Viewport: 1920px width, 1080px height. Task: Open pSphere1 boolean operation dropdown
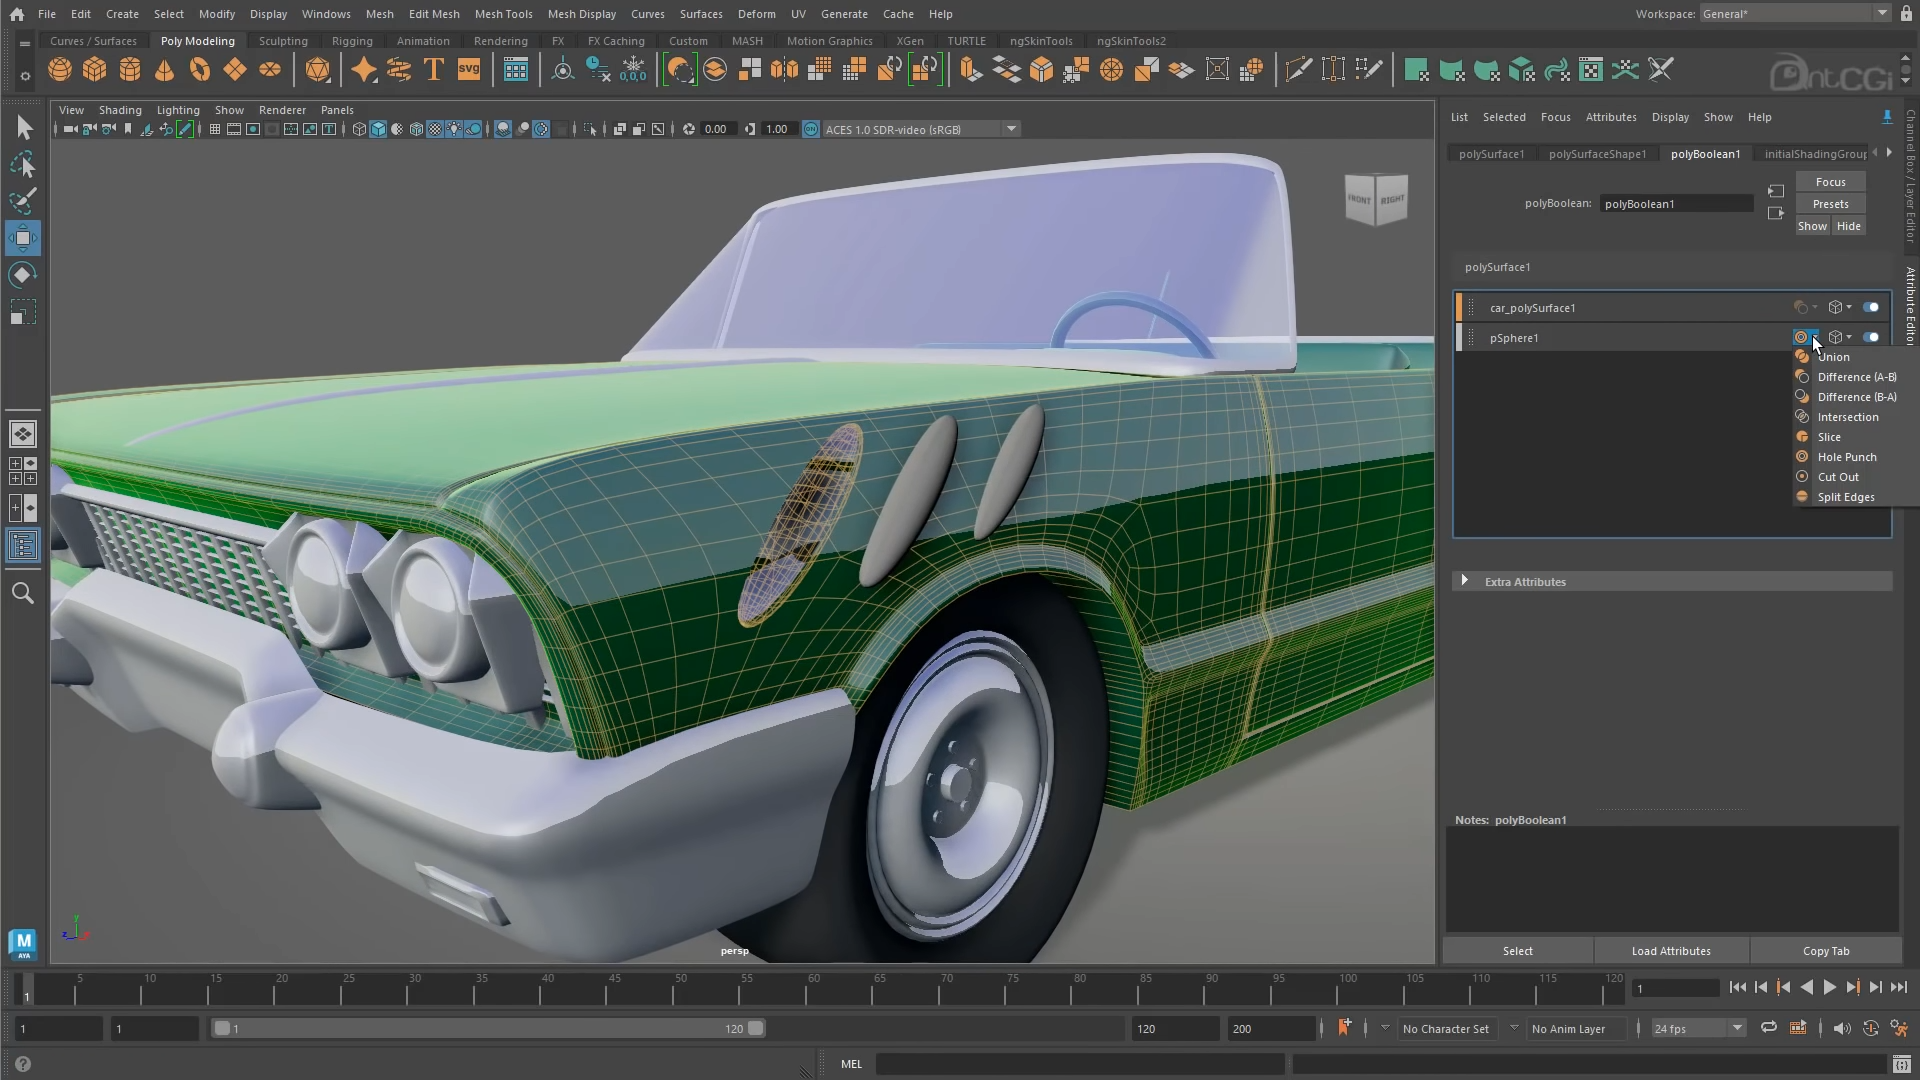tap(1805, 338)
